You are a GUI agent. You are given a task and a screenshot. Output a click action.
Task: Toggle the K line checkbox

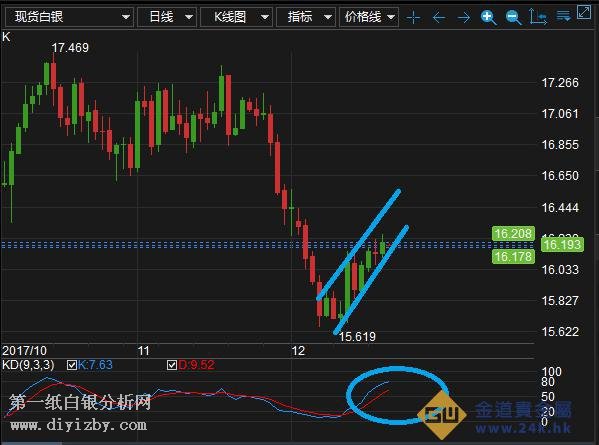click(x=71, y=365)
